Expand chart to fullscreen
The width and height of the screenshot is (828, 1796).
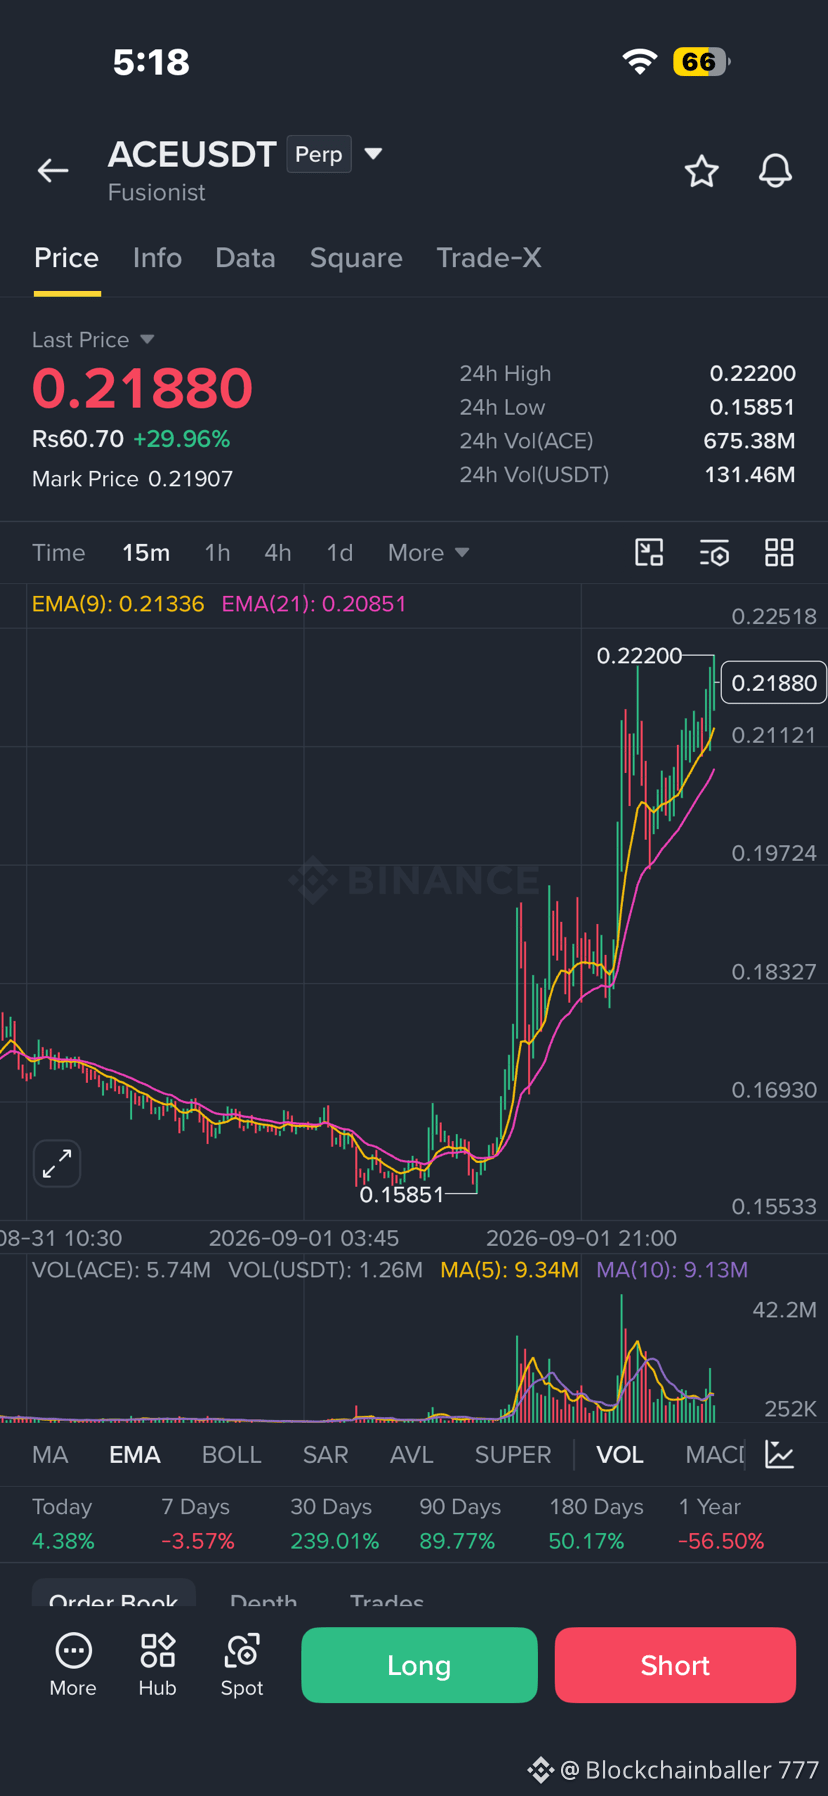pyautogui.click(x=57, y=1163)
